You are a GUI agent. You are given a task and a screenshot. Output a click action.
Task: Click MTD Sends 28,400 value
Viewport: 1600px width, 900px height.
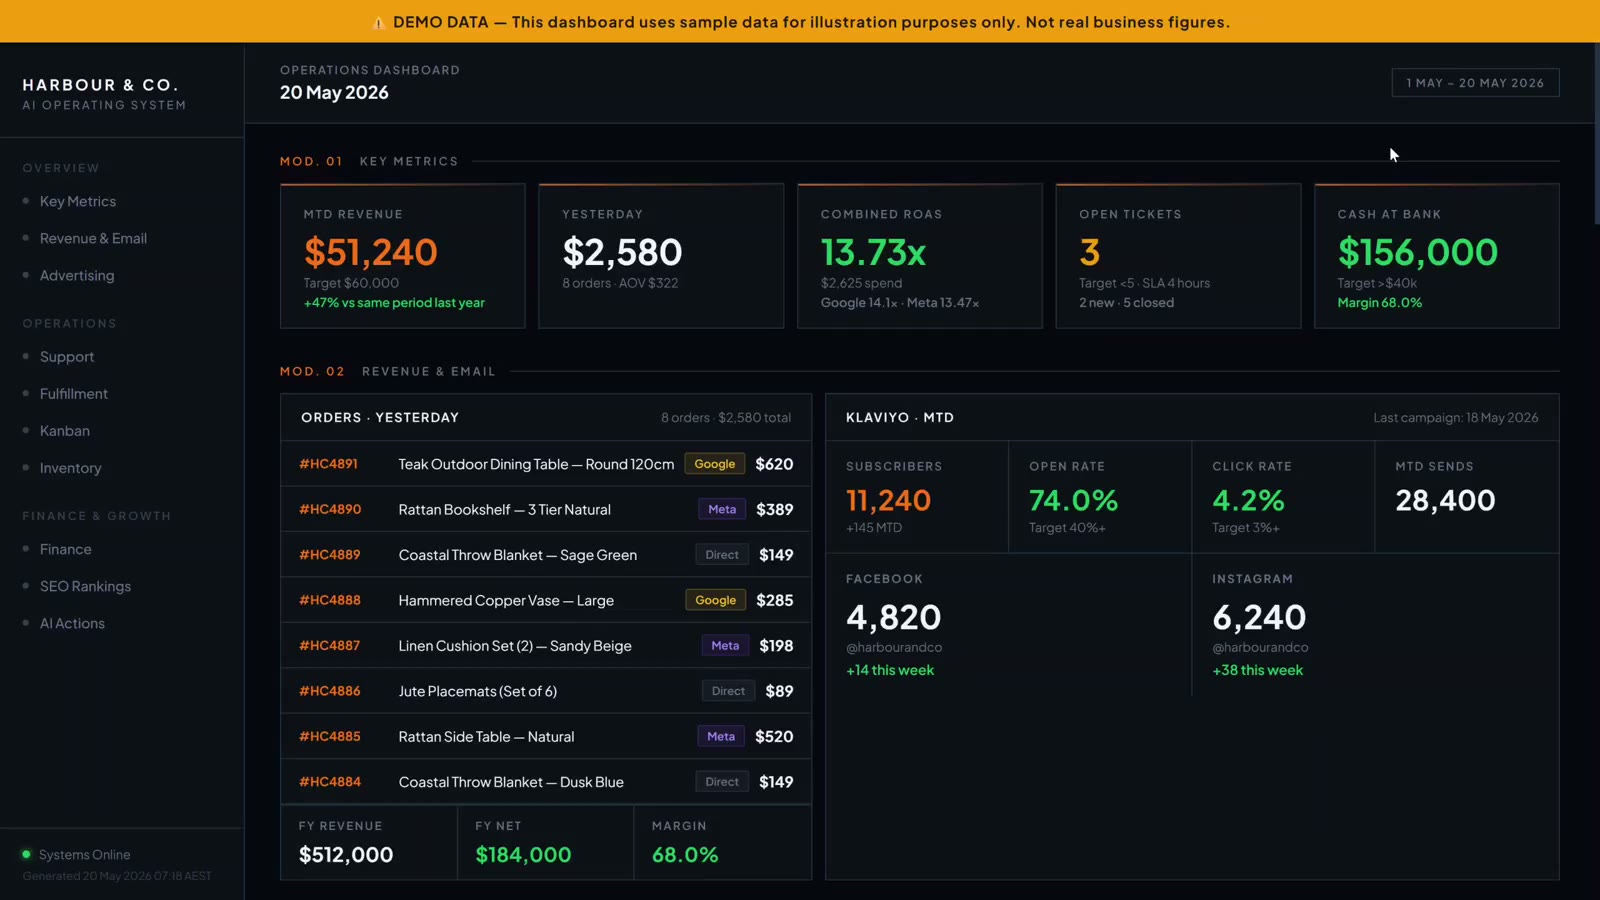(1445, 500)
